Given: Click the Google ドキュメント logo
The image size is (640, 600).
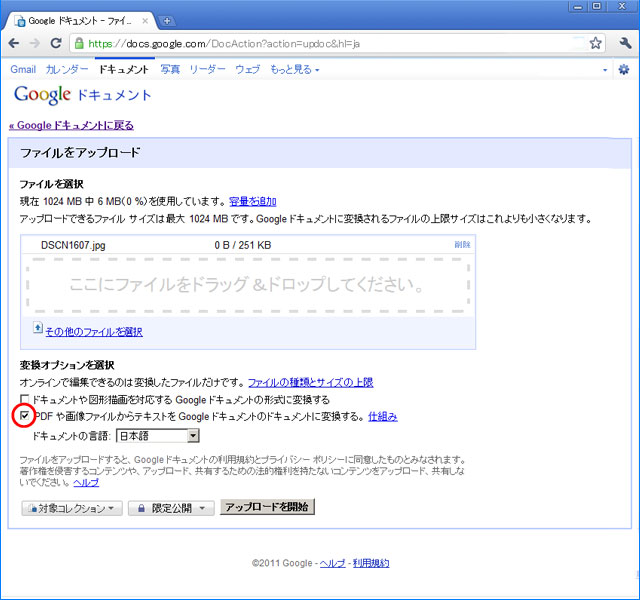Looking at the screenshot, I should point(82,95).
